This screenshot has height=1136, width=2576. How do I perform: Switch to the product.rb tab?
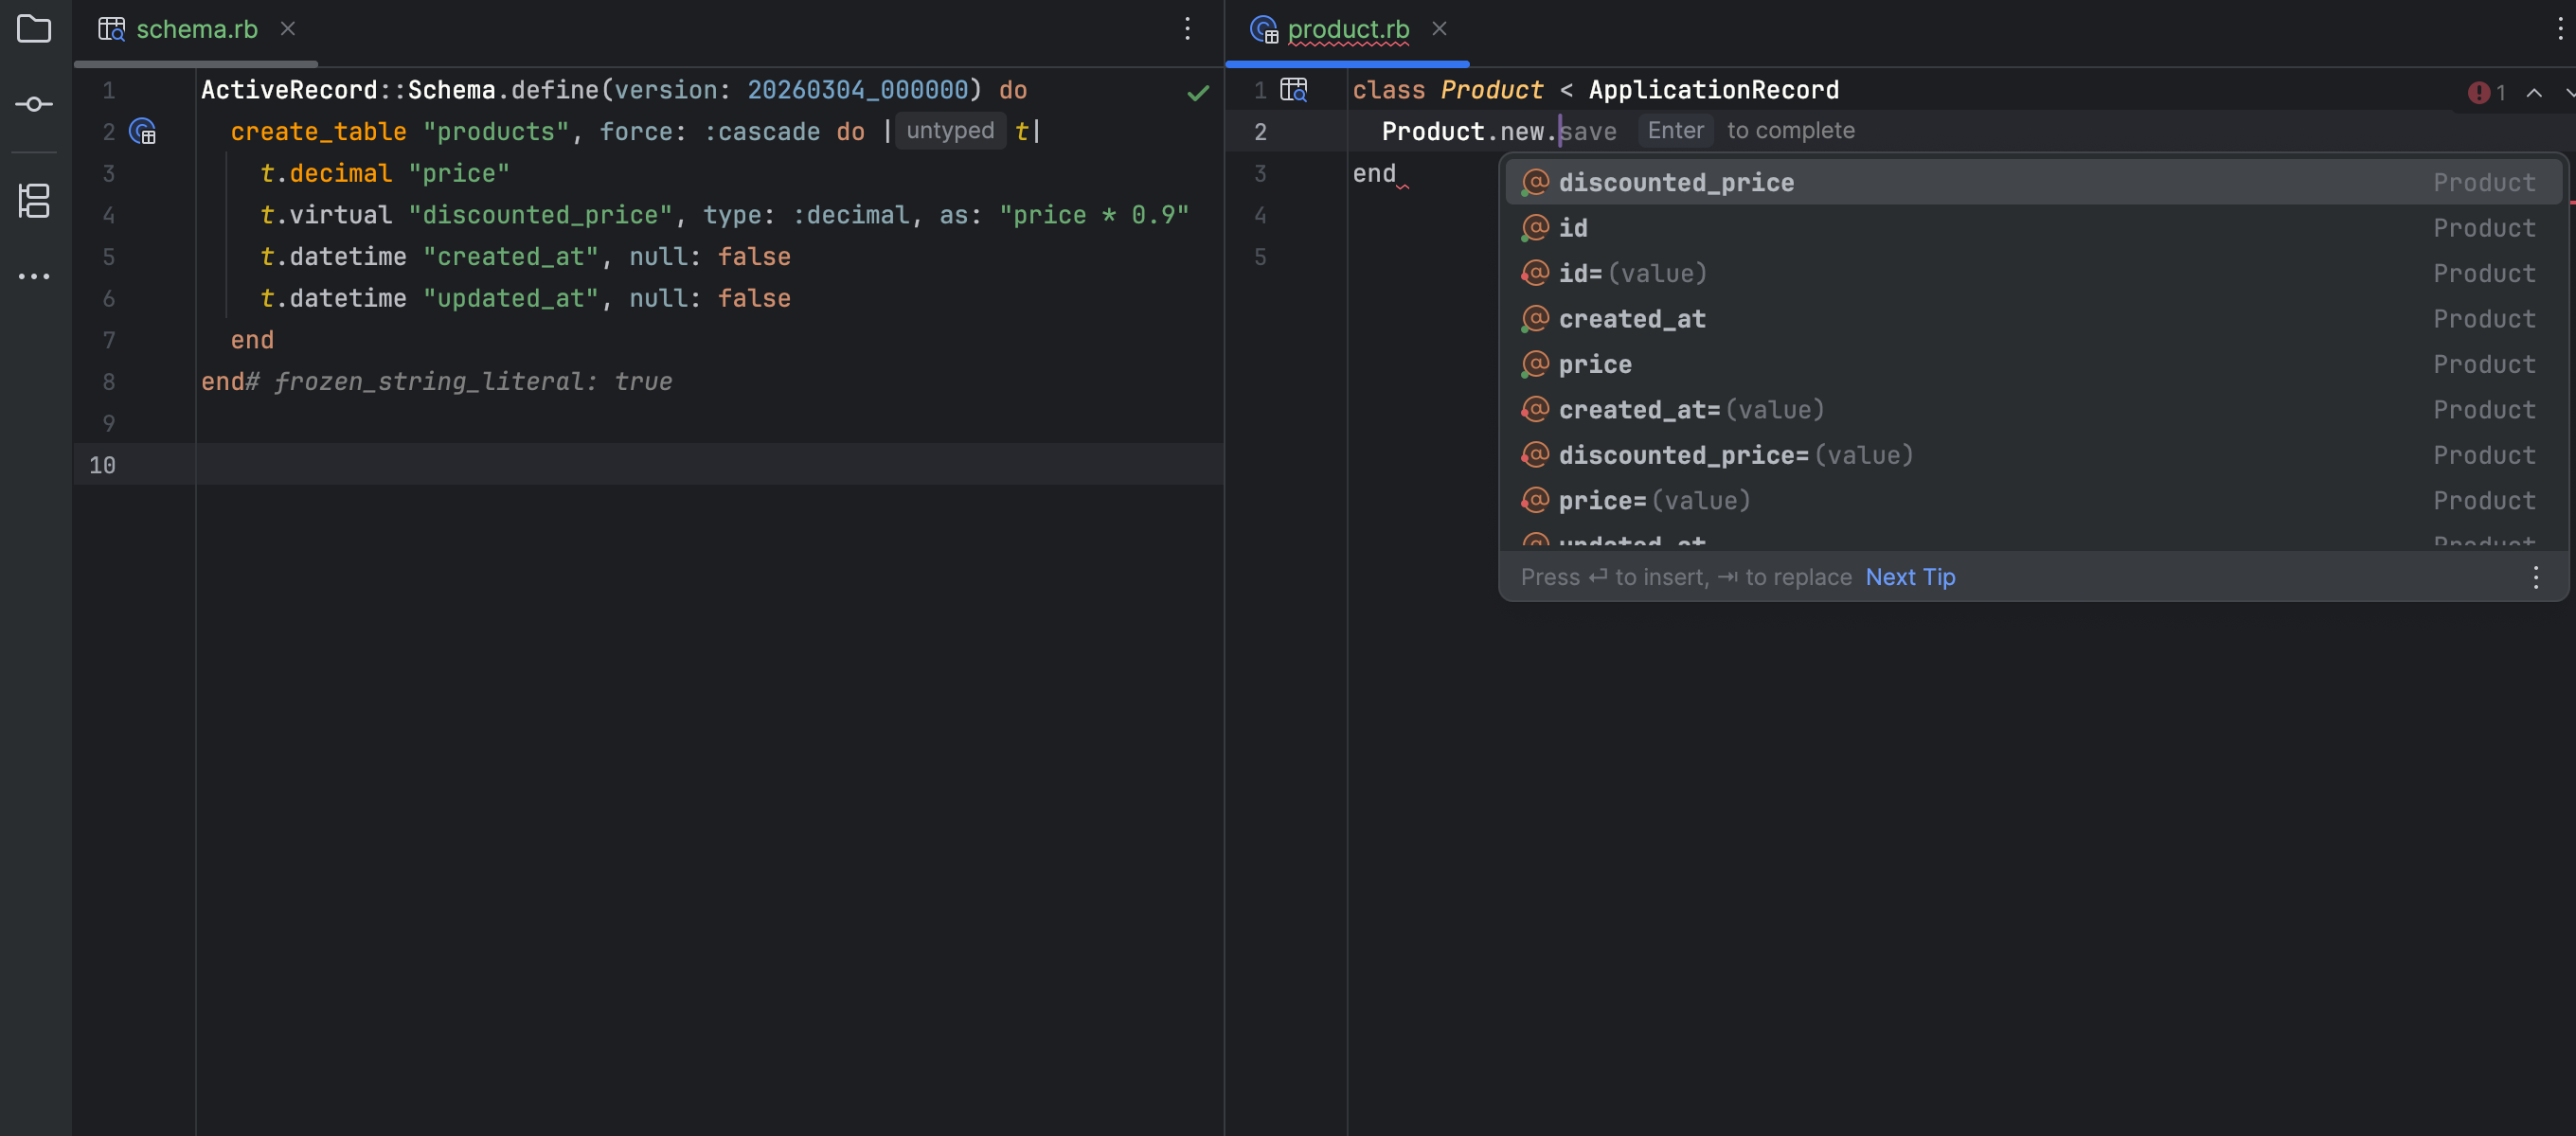click(1348, 29)
